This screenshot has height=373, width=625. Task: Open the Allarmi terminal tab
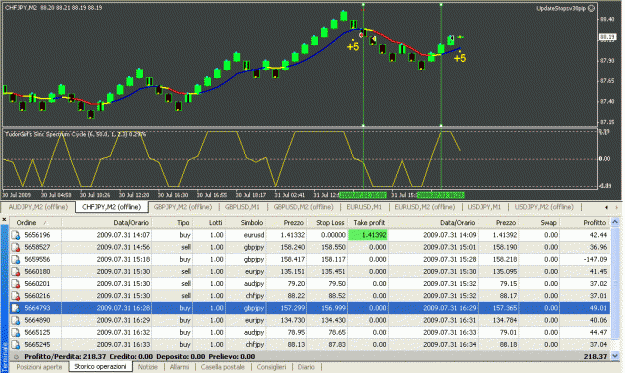[x=179, y=367]
